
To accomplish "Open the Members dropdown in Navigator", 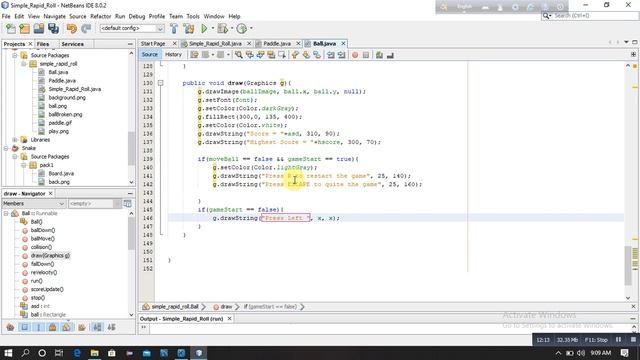I will [x=33, y=203].
